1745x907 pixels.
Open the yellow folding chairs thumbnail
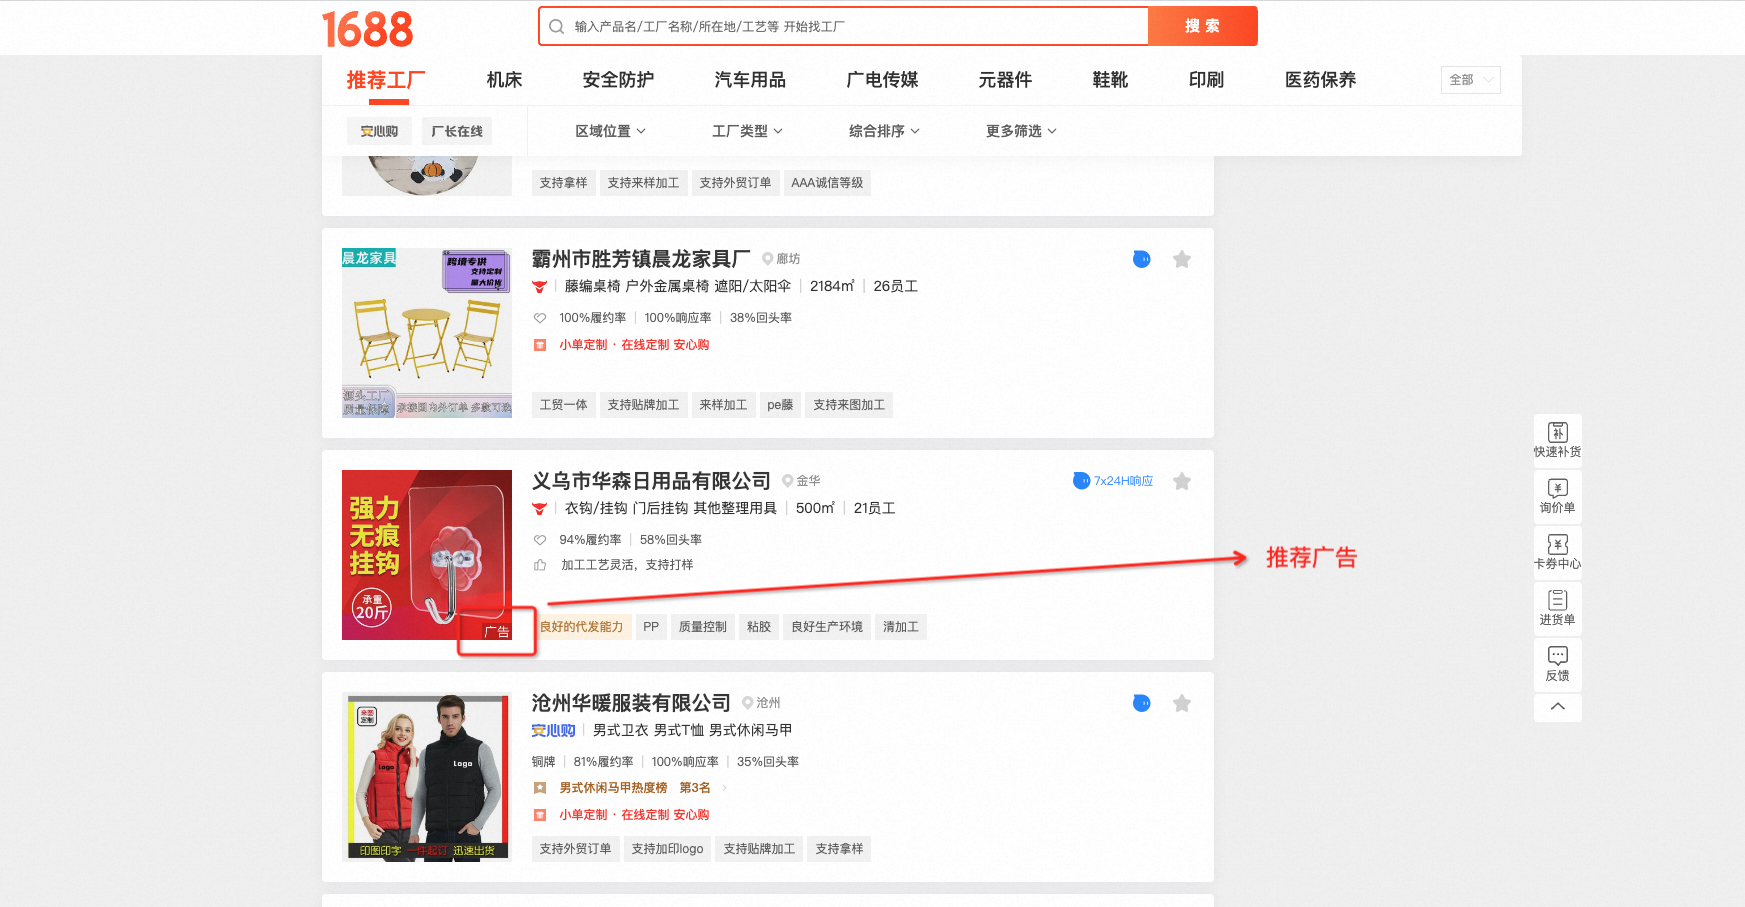pos(427,333)
